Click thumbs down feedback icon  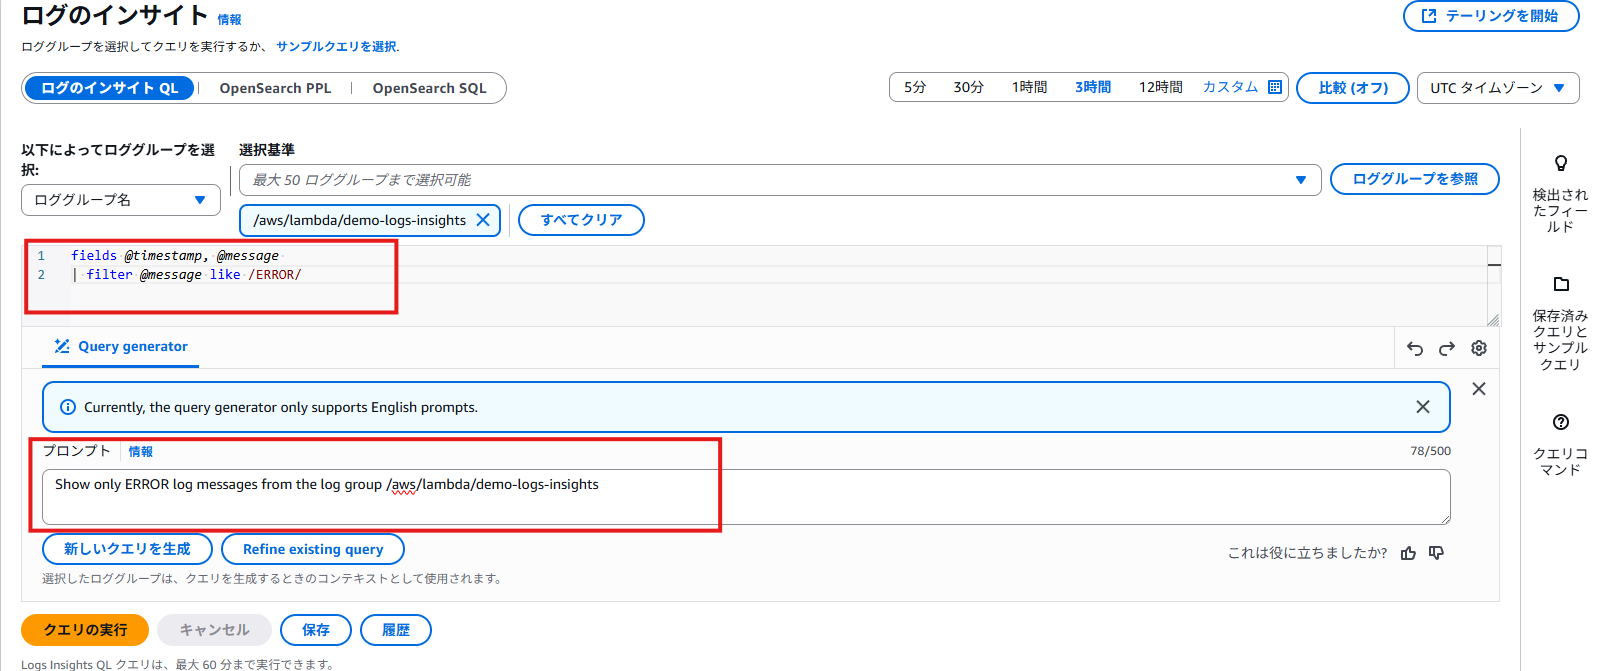[x=1436, y=553]
